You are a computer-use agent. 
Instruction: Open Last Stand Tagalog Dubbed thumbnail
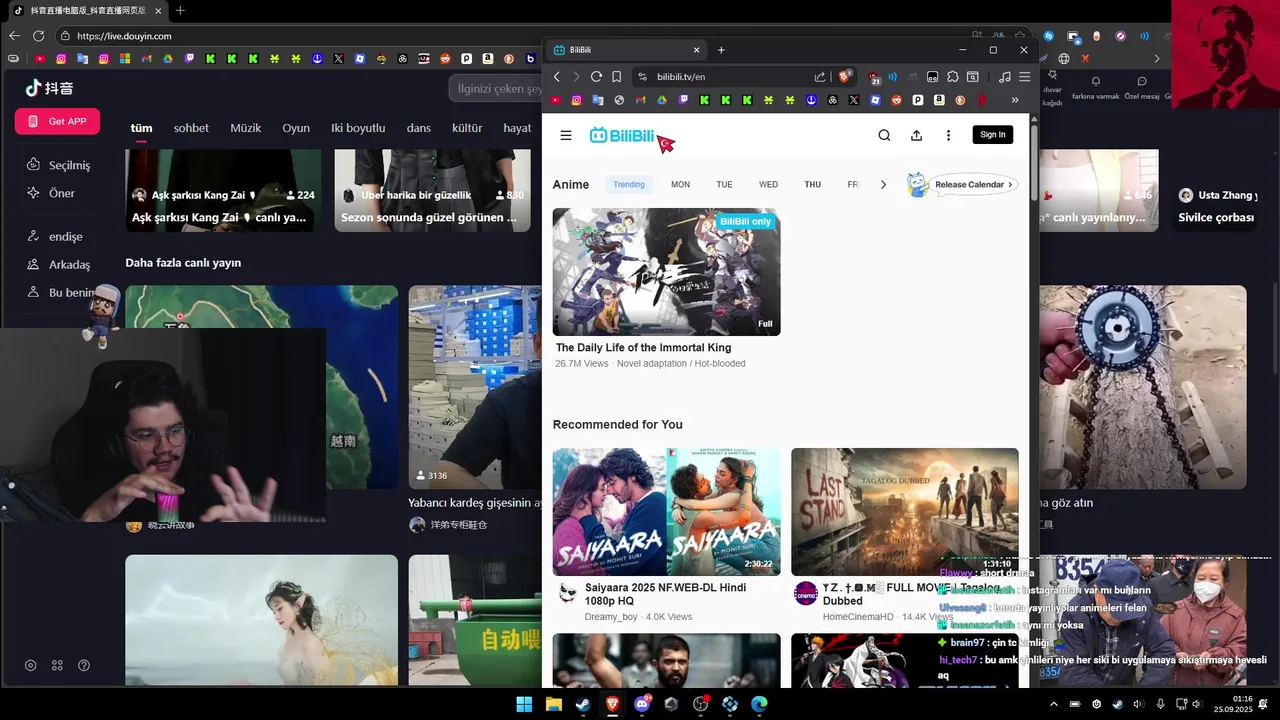pos(905,512)
